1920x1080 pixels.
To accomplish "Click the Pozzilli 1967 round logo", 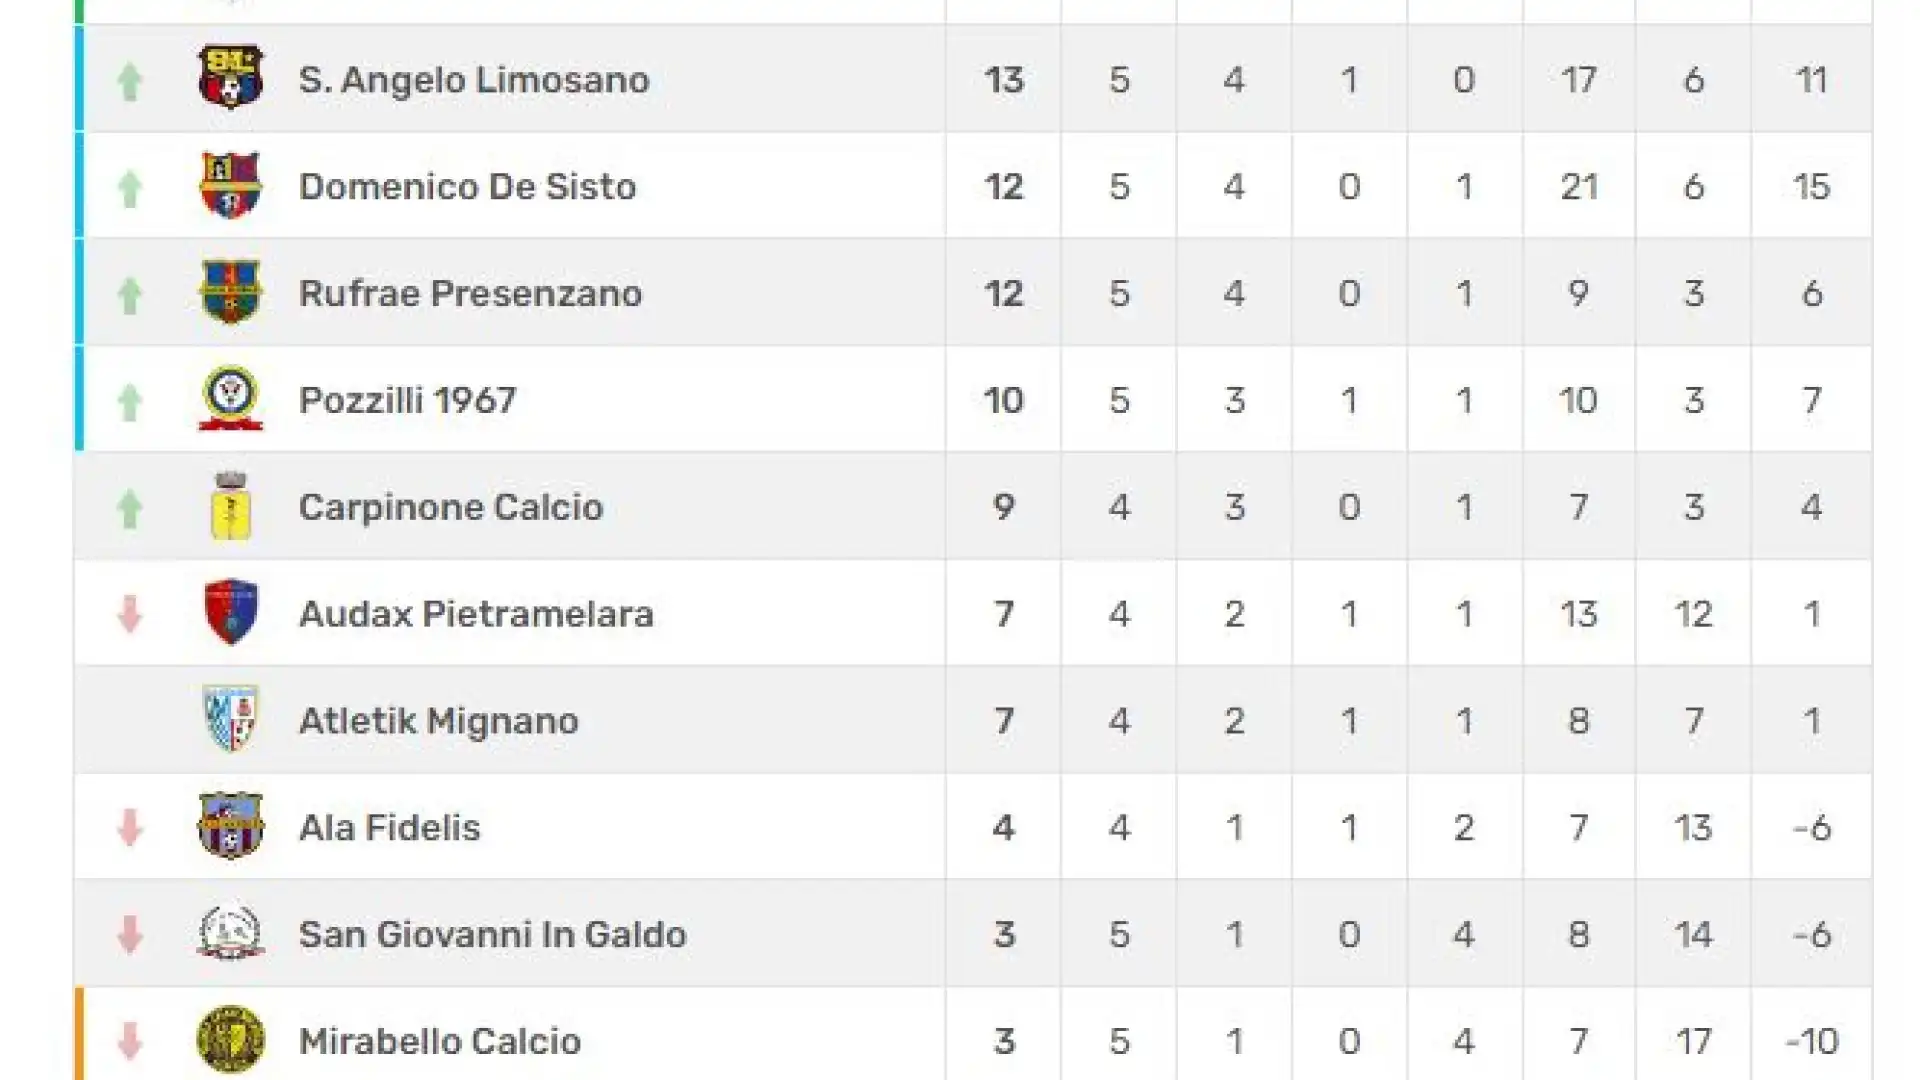I will (x=231, y=399).
